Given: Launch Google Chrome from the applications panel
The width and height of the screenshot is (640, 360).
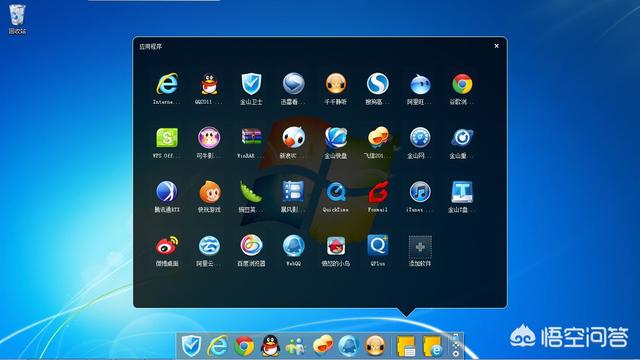Looking at the screenshot, I should [x=462, y=84].
